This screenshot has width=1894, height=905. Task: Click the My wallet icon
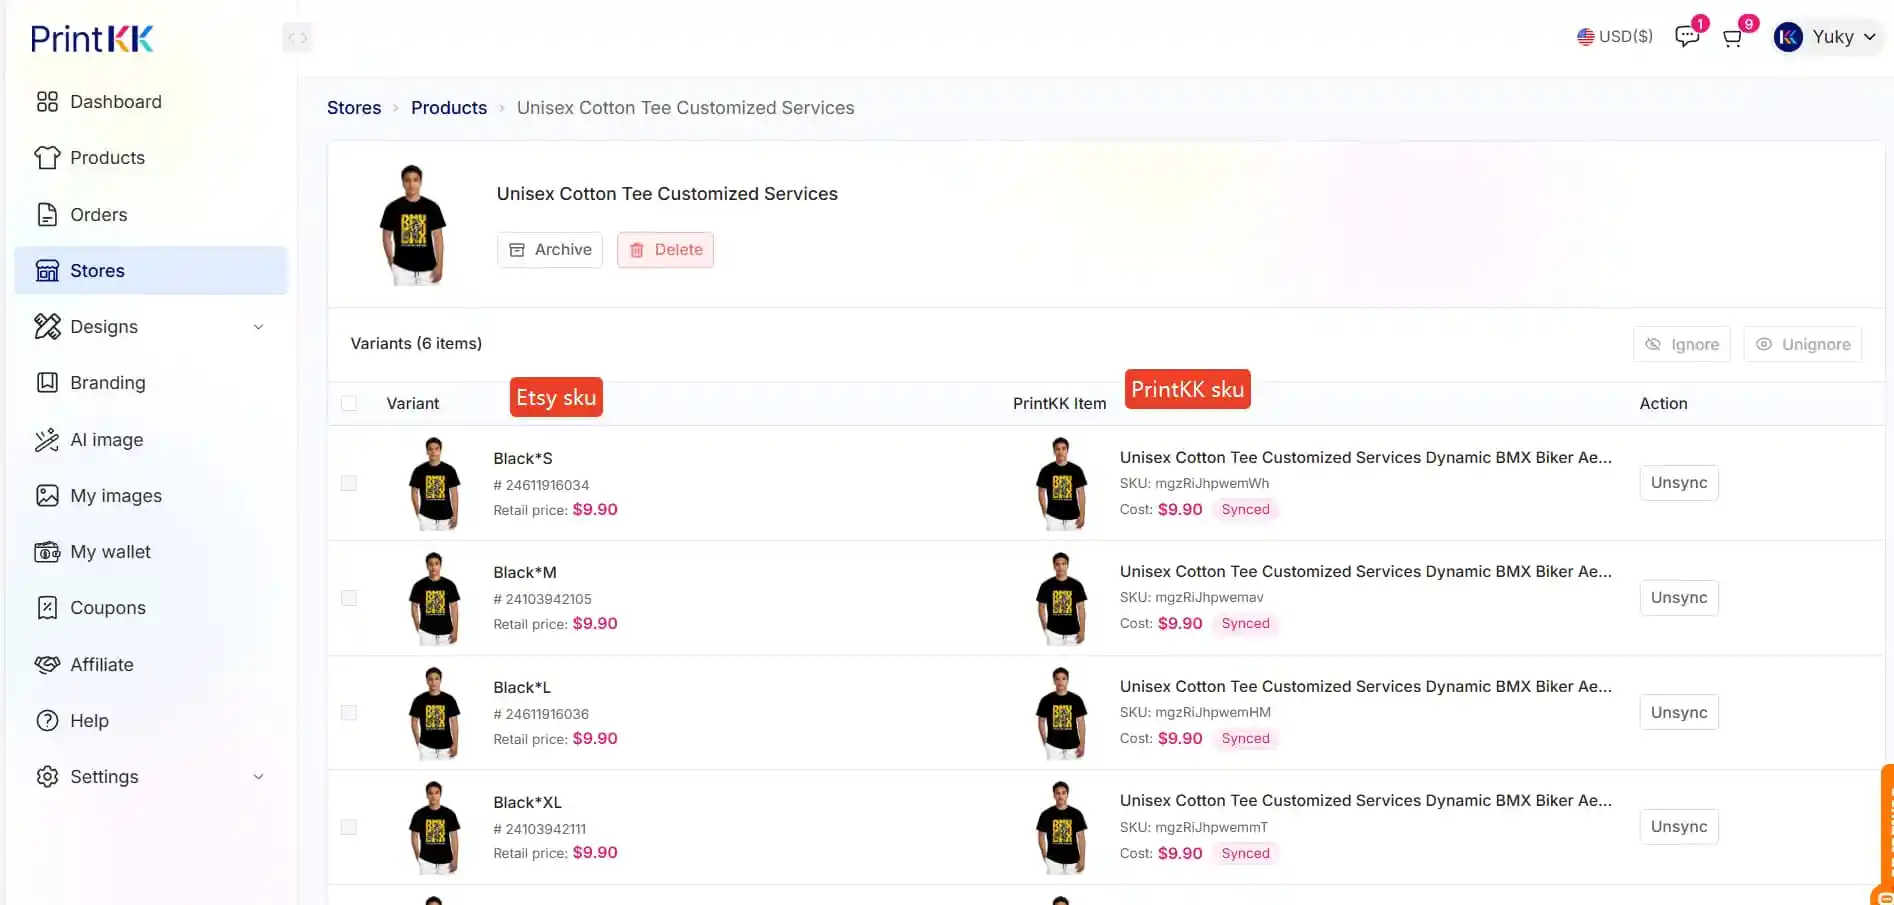(x=47, y=552)
